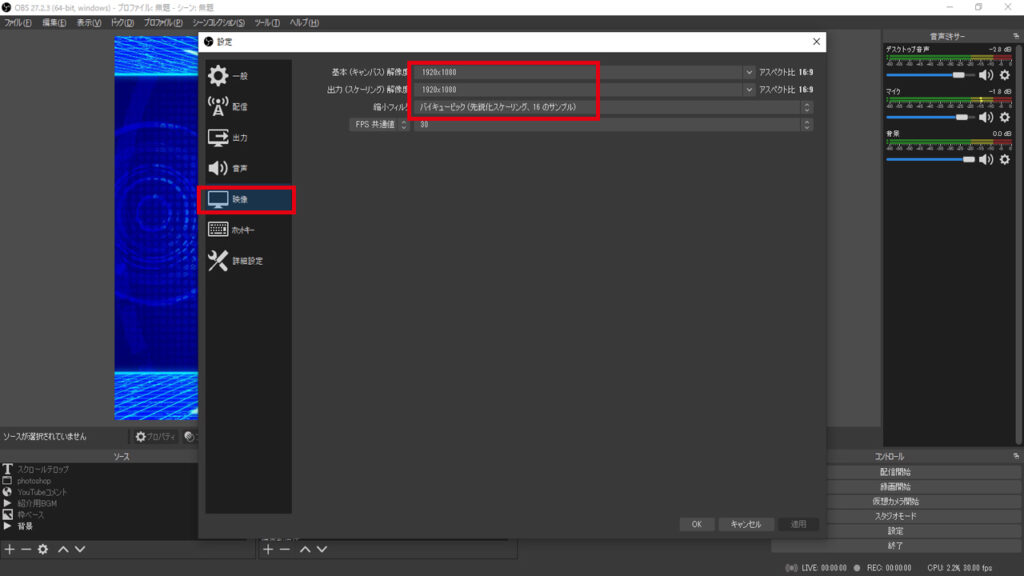
Task: Open the シーンコレクション menu
Action: coord(217,21)
